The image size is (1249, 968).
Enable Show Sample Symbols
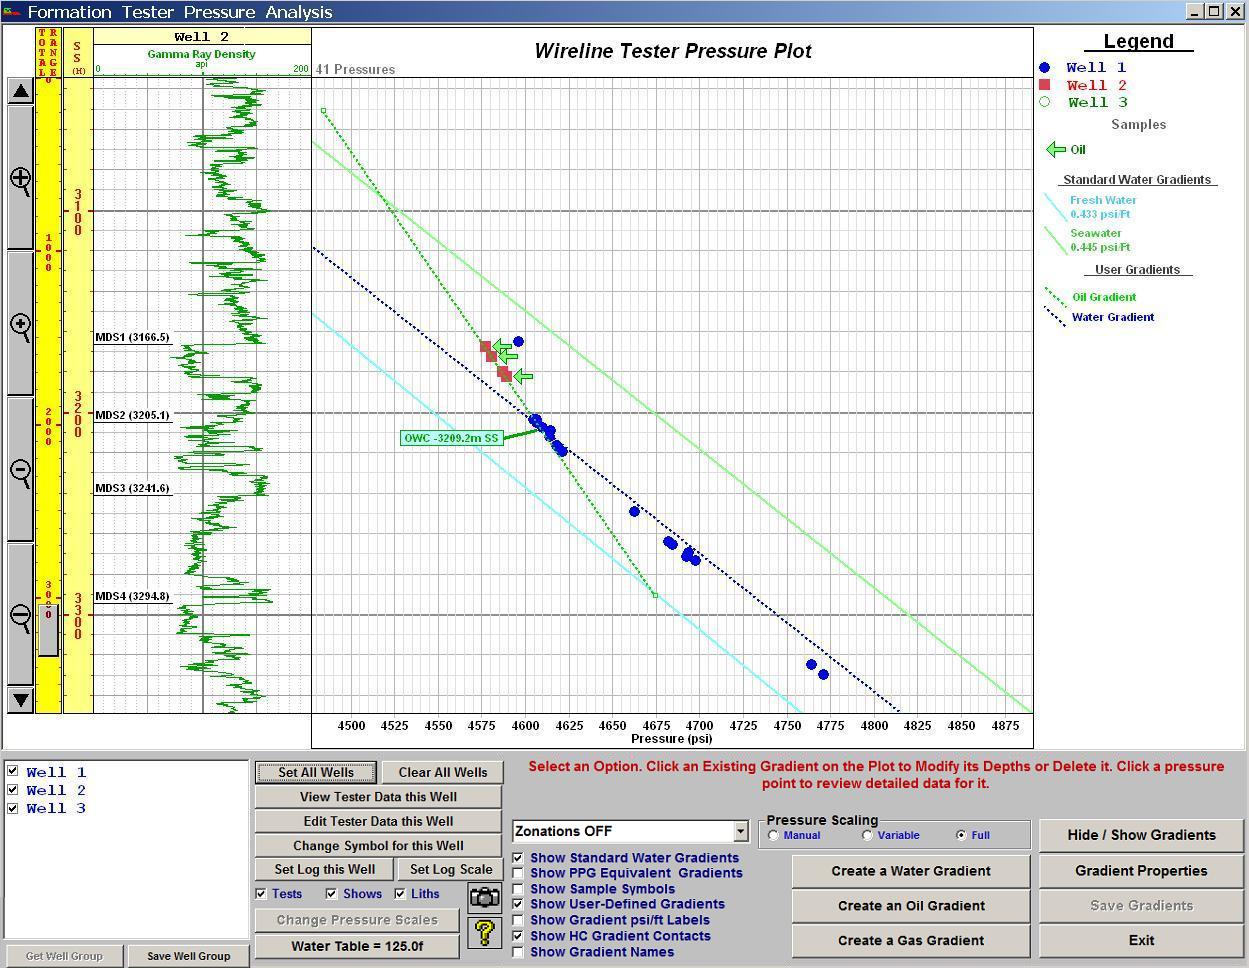(x=518, y=888)
